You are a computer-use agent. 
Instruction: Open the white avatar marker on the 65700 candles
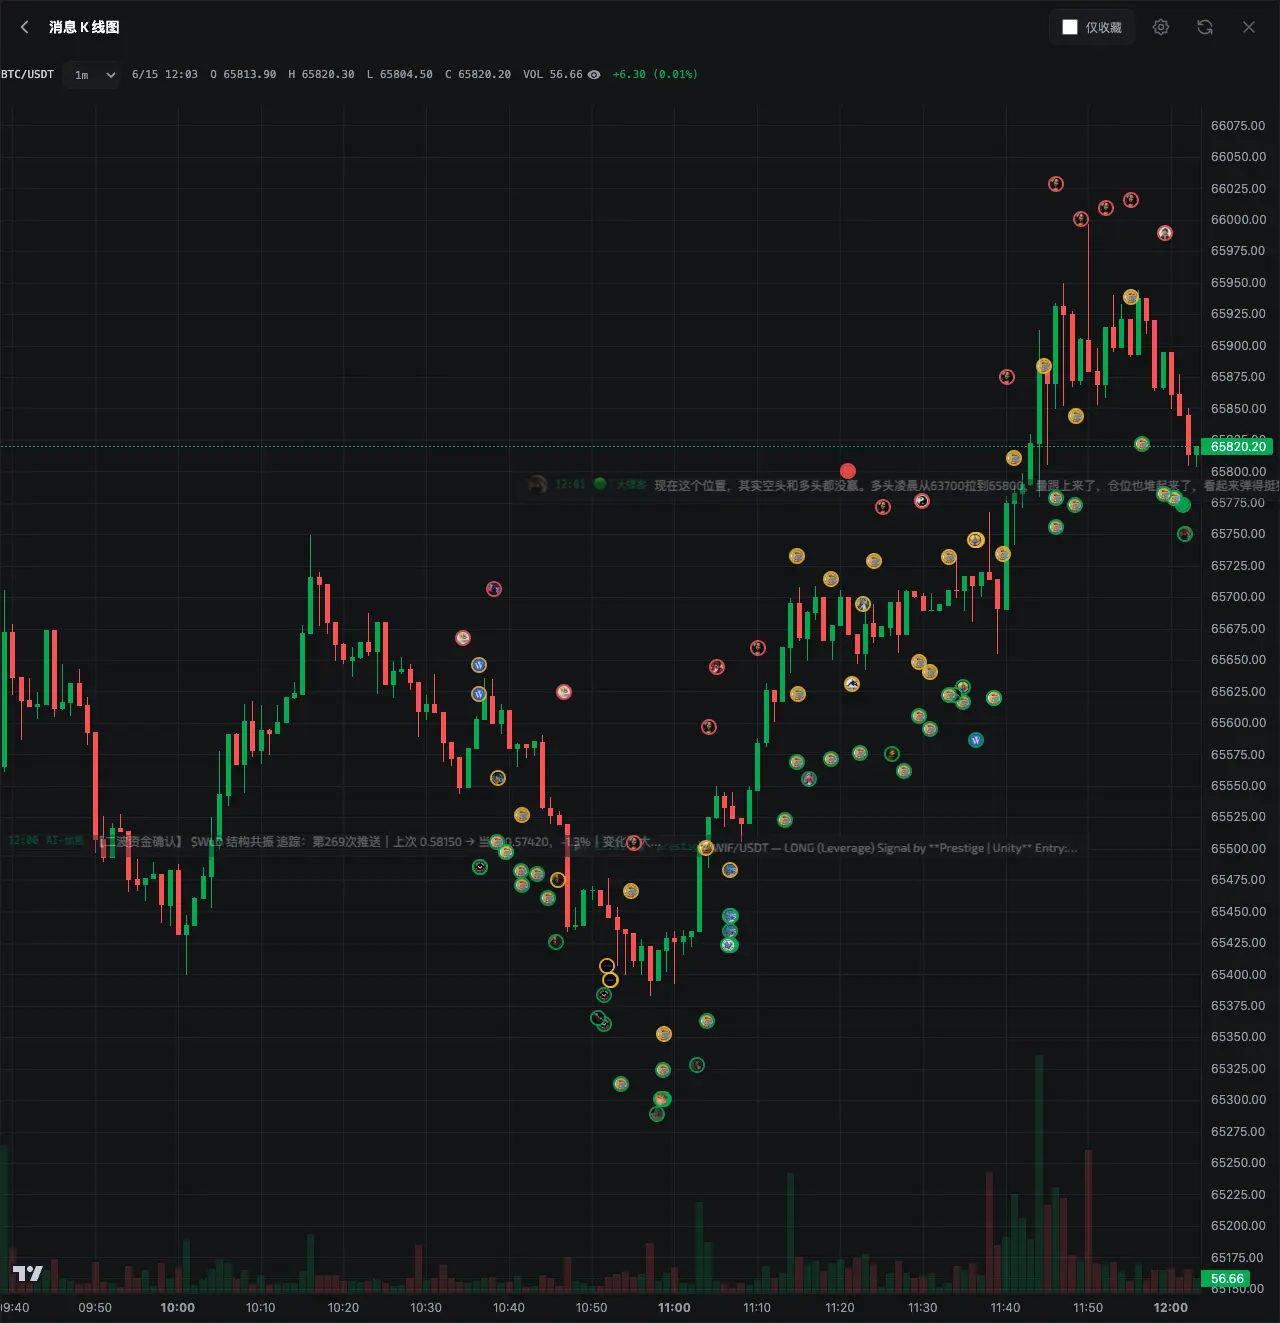(863, 604)
